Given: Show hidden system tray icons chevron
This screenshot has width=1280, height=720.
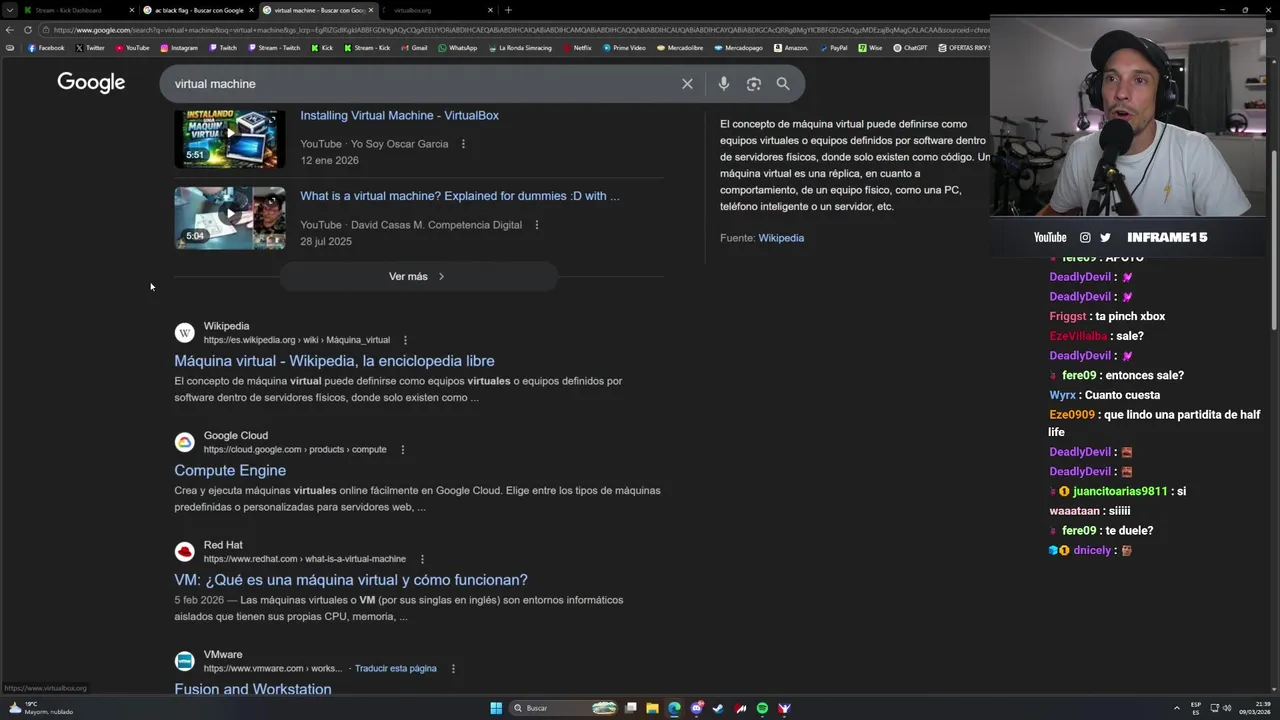Looking at the screenshot, I should pos(1176,708).
